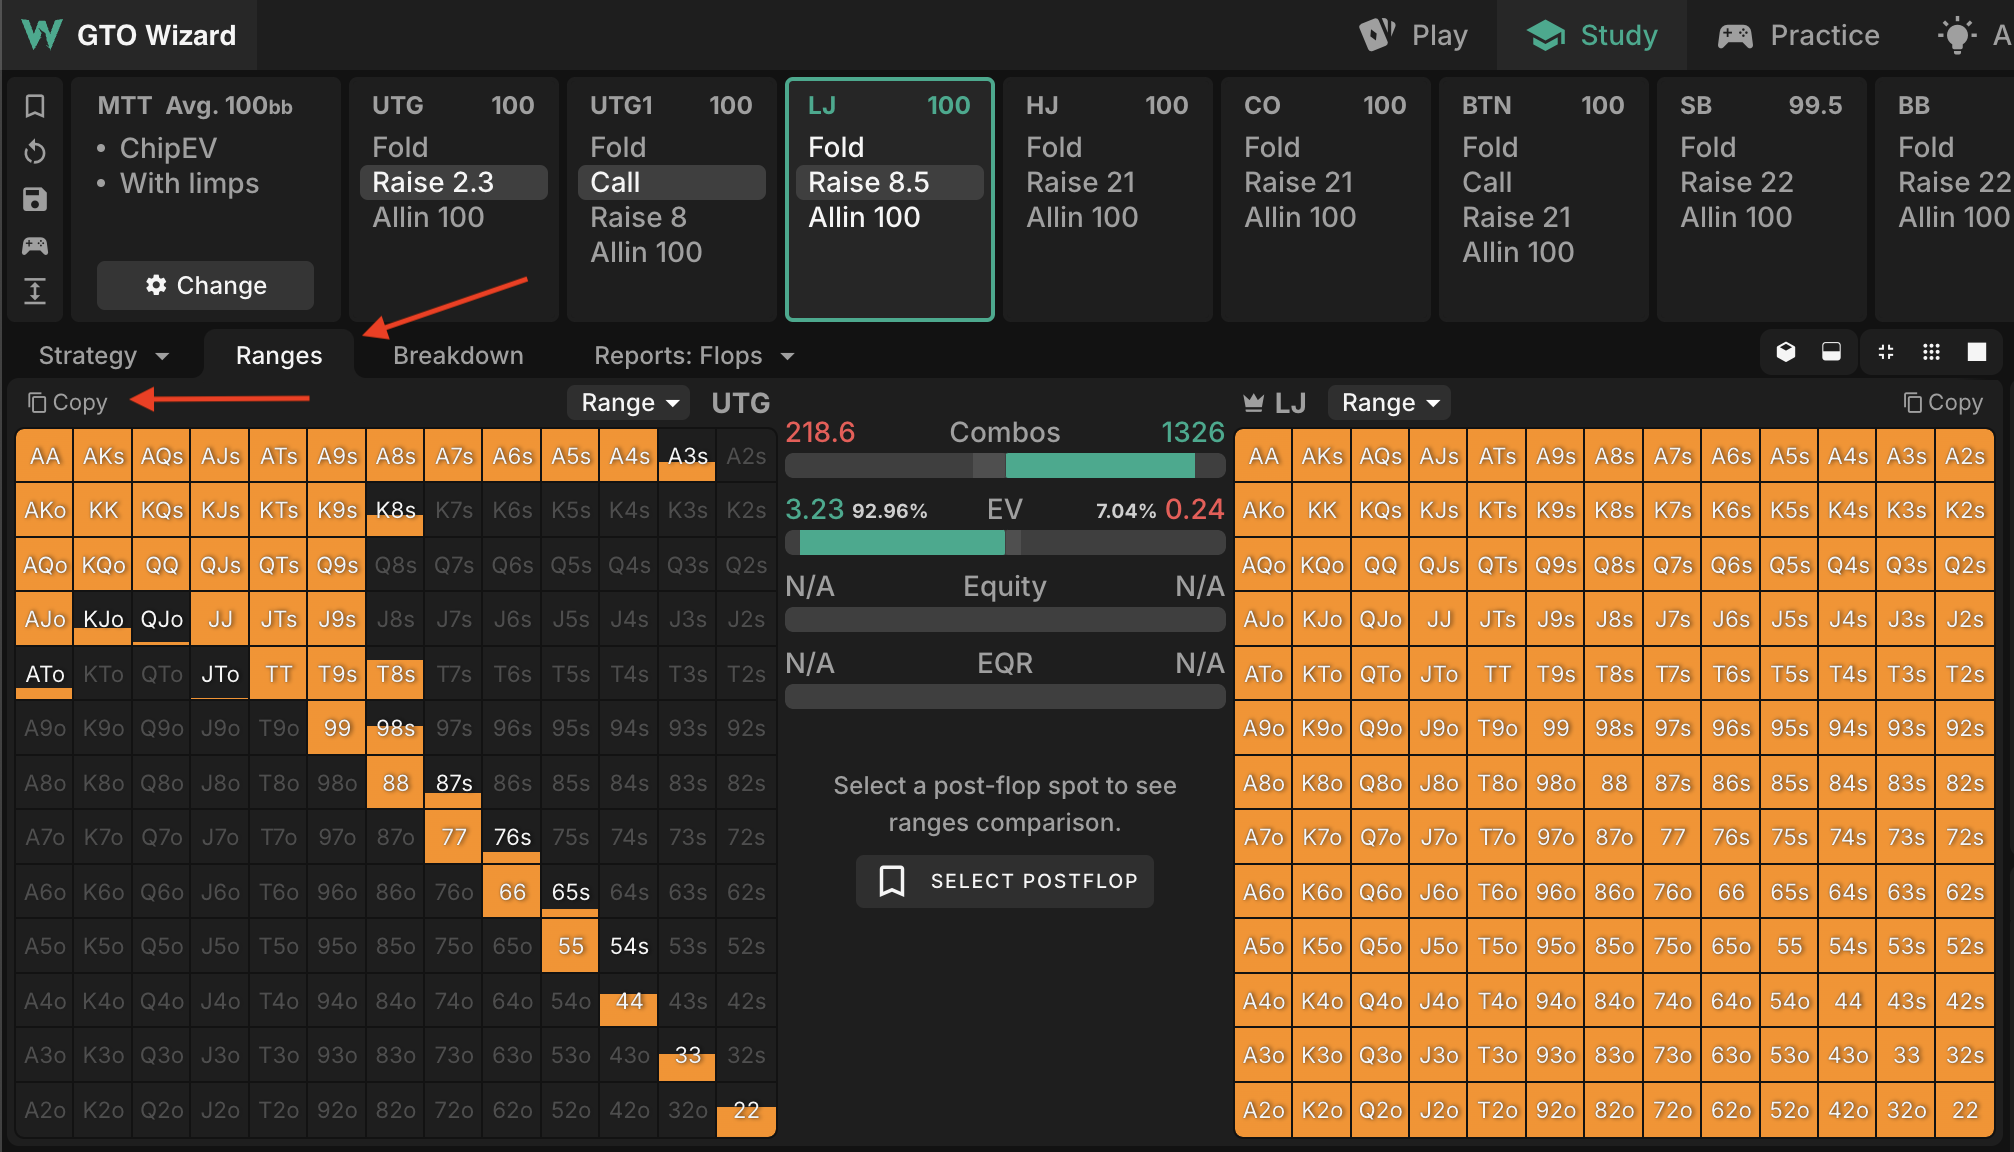Click the T8s cell in UTG range
The width and height of the screenshot is (2014, 1152).
coord(396,674)
